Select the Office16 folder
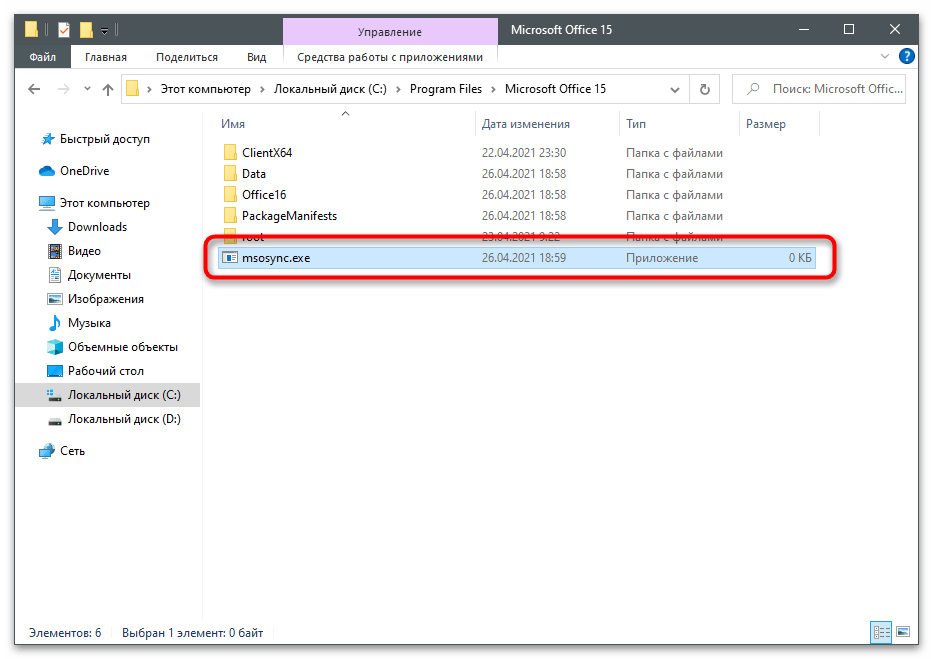 (x=264, y=195)
